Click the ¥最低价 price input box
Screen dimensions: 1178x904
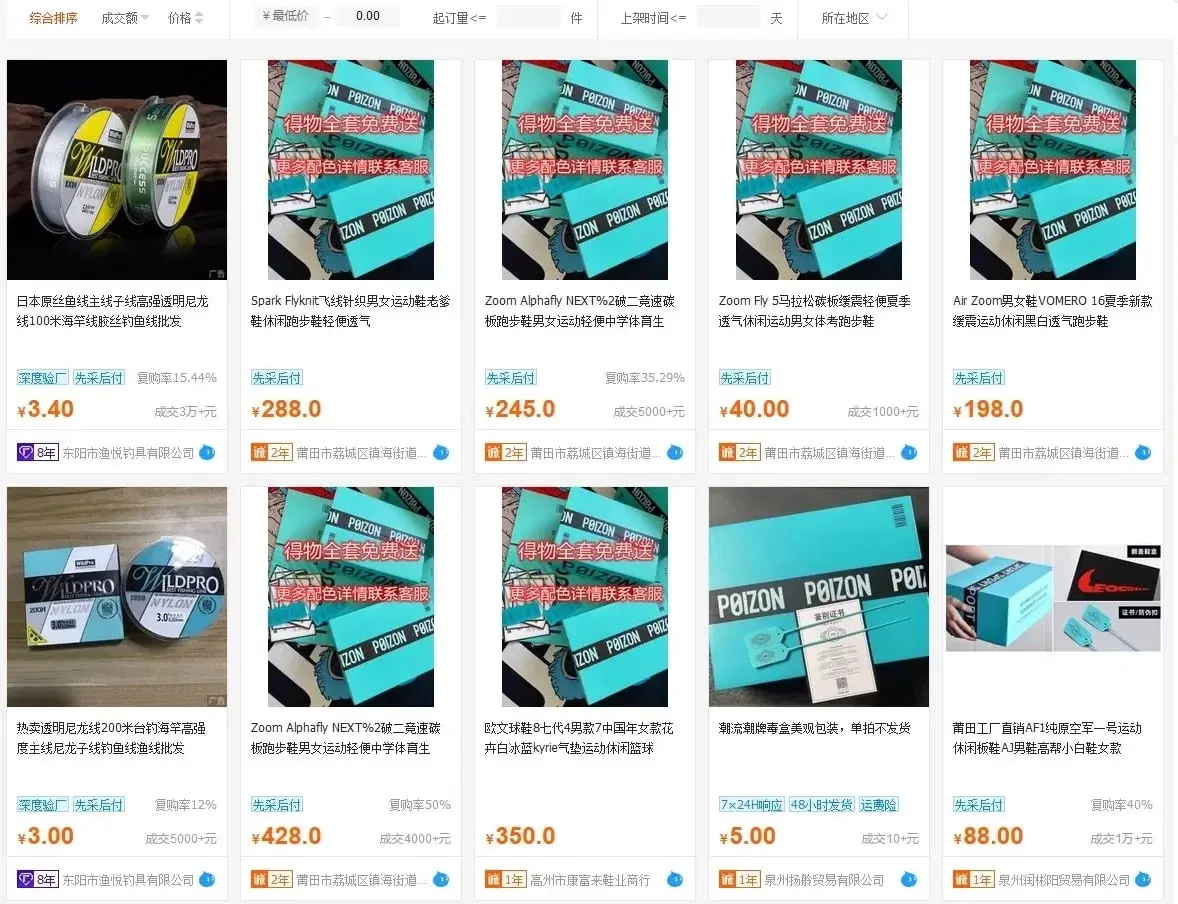pos(286,16)
